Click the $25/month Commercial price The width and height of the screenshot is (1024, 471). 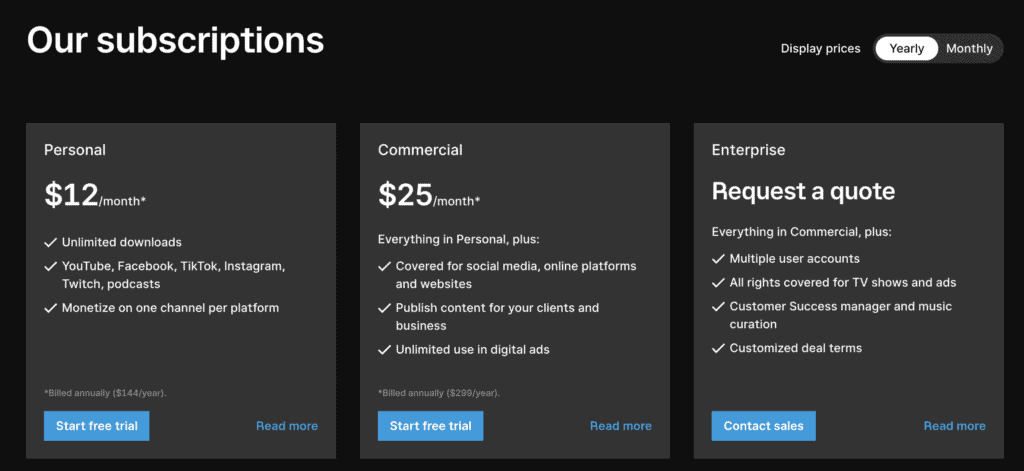(429, 195)
